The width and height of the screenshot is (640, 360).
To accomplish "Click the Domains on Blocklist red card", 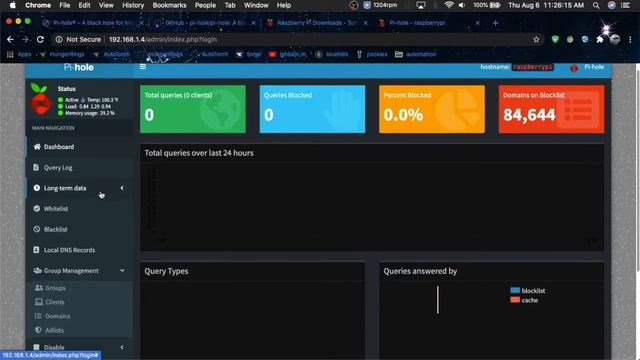I will (551, 109).
